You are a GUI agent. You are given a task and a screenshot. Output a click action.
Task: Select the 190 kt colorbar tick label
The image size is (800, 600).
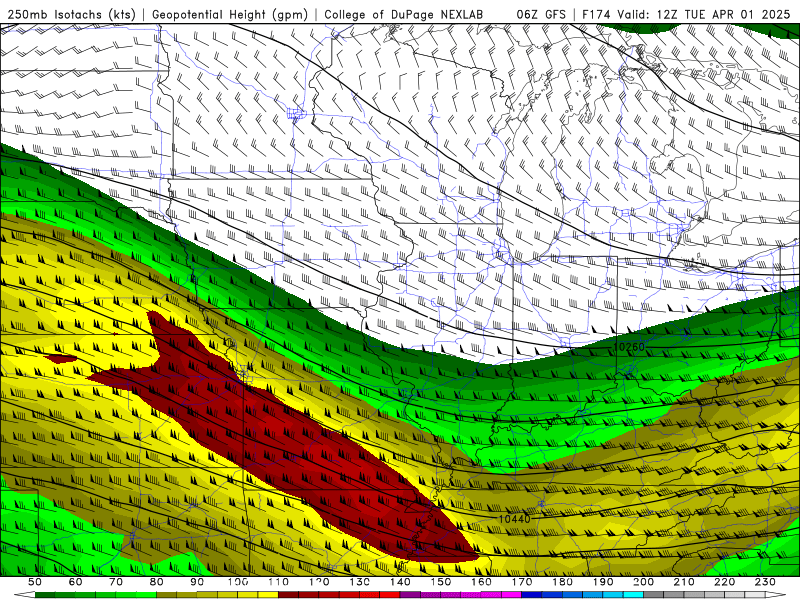click(x=603, y=582)
